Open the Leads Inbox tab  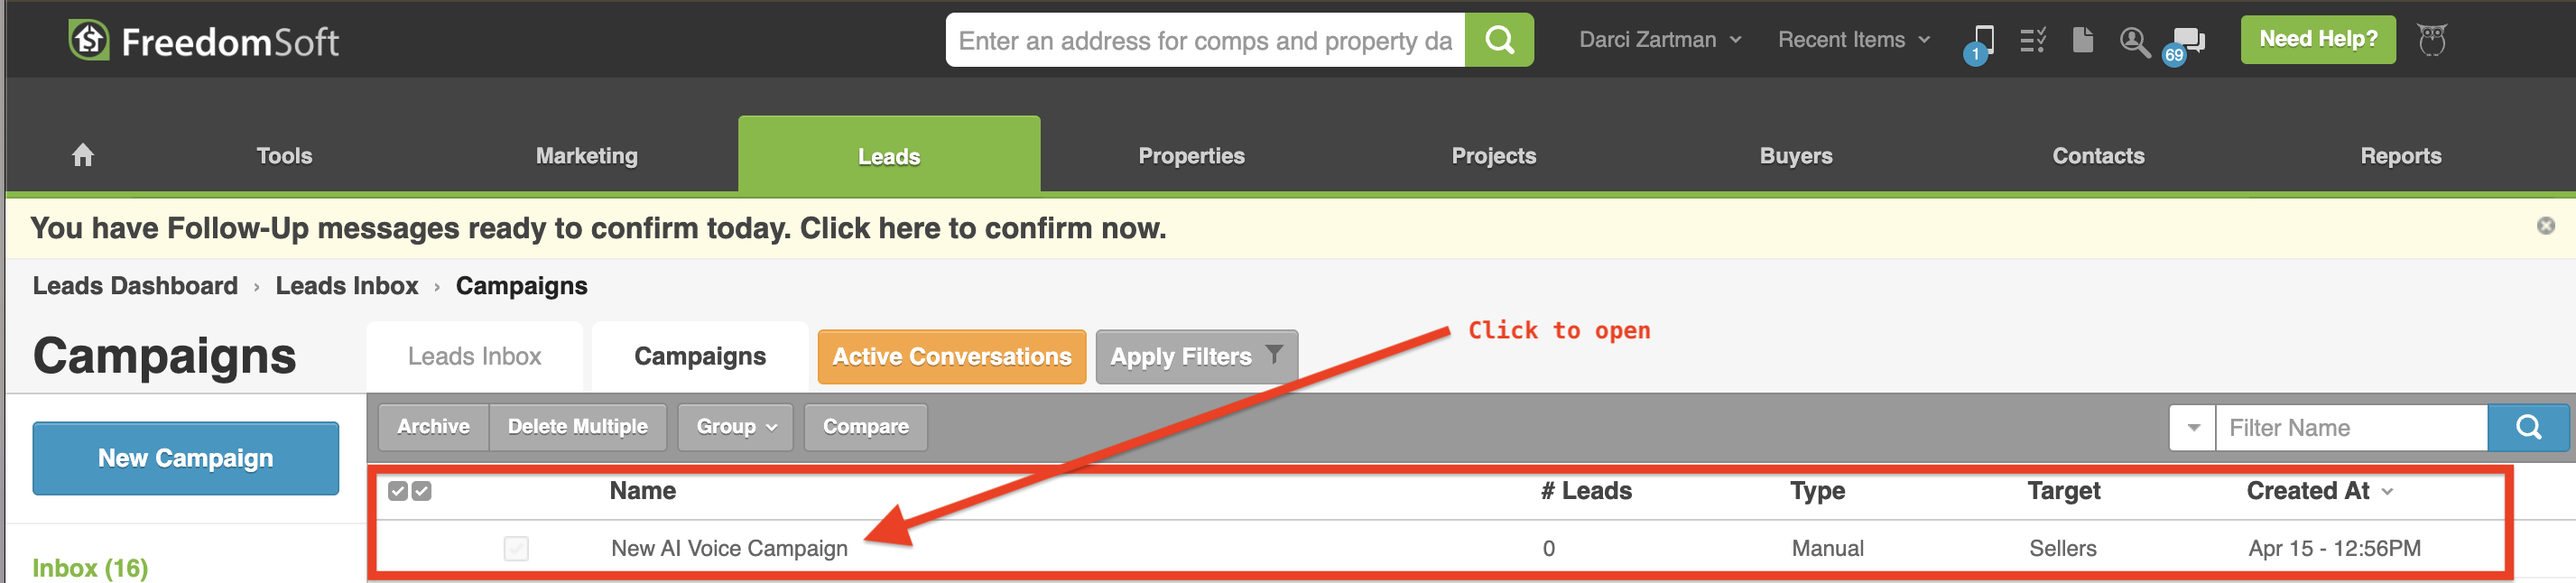tap(474, 356)
